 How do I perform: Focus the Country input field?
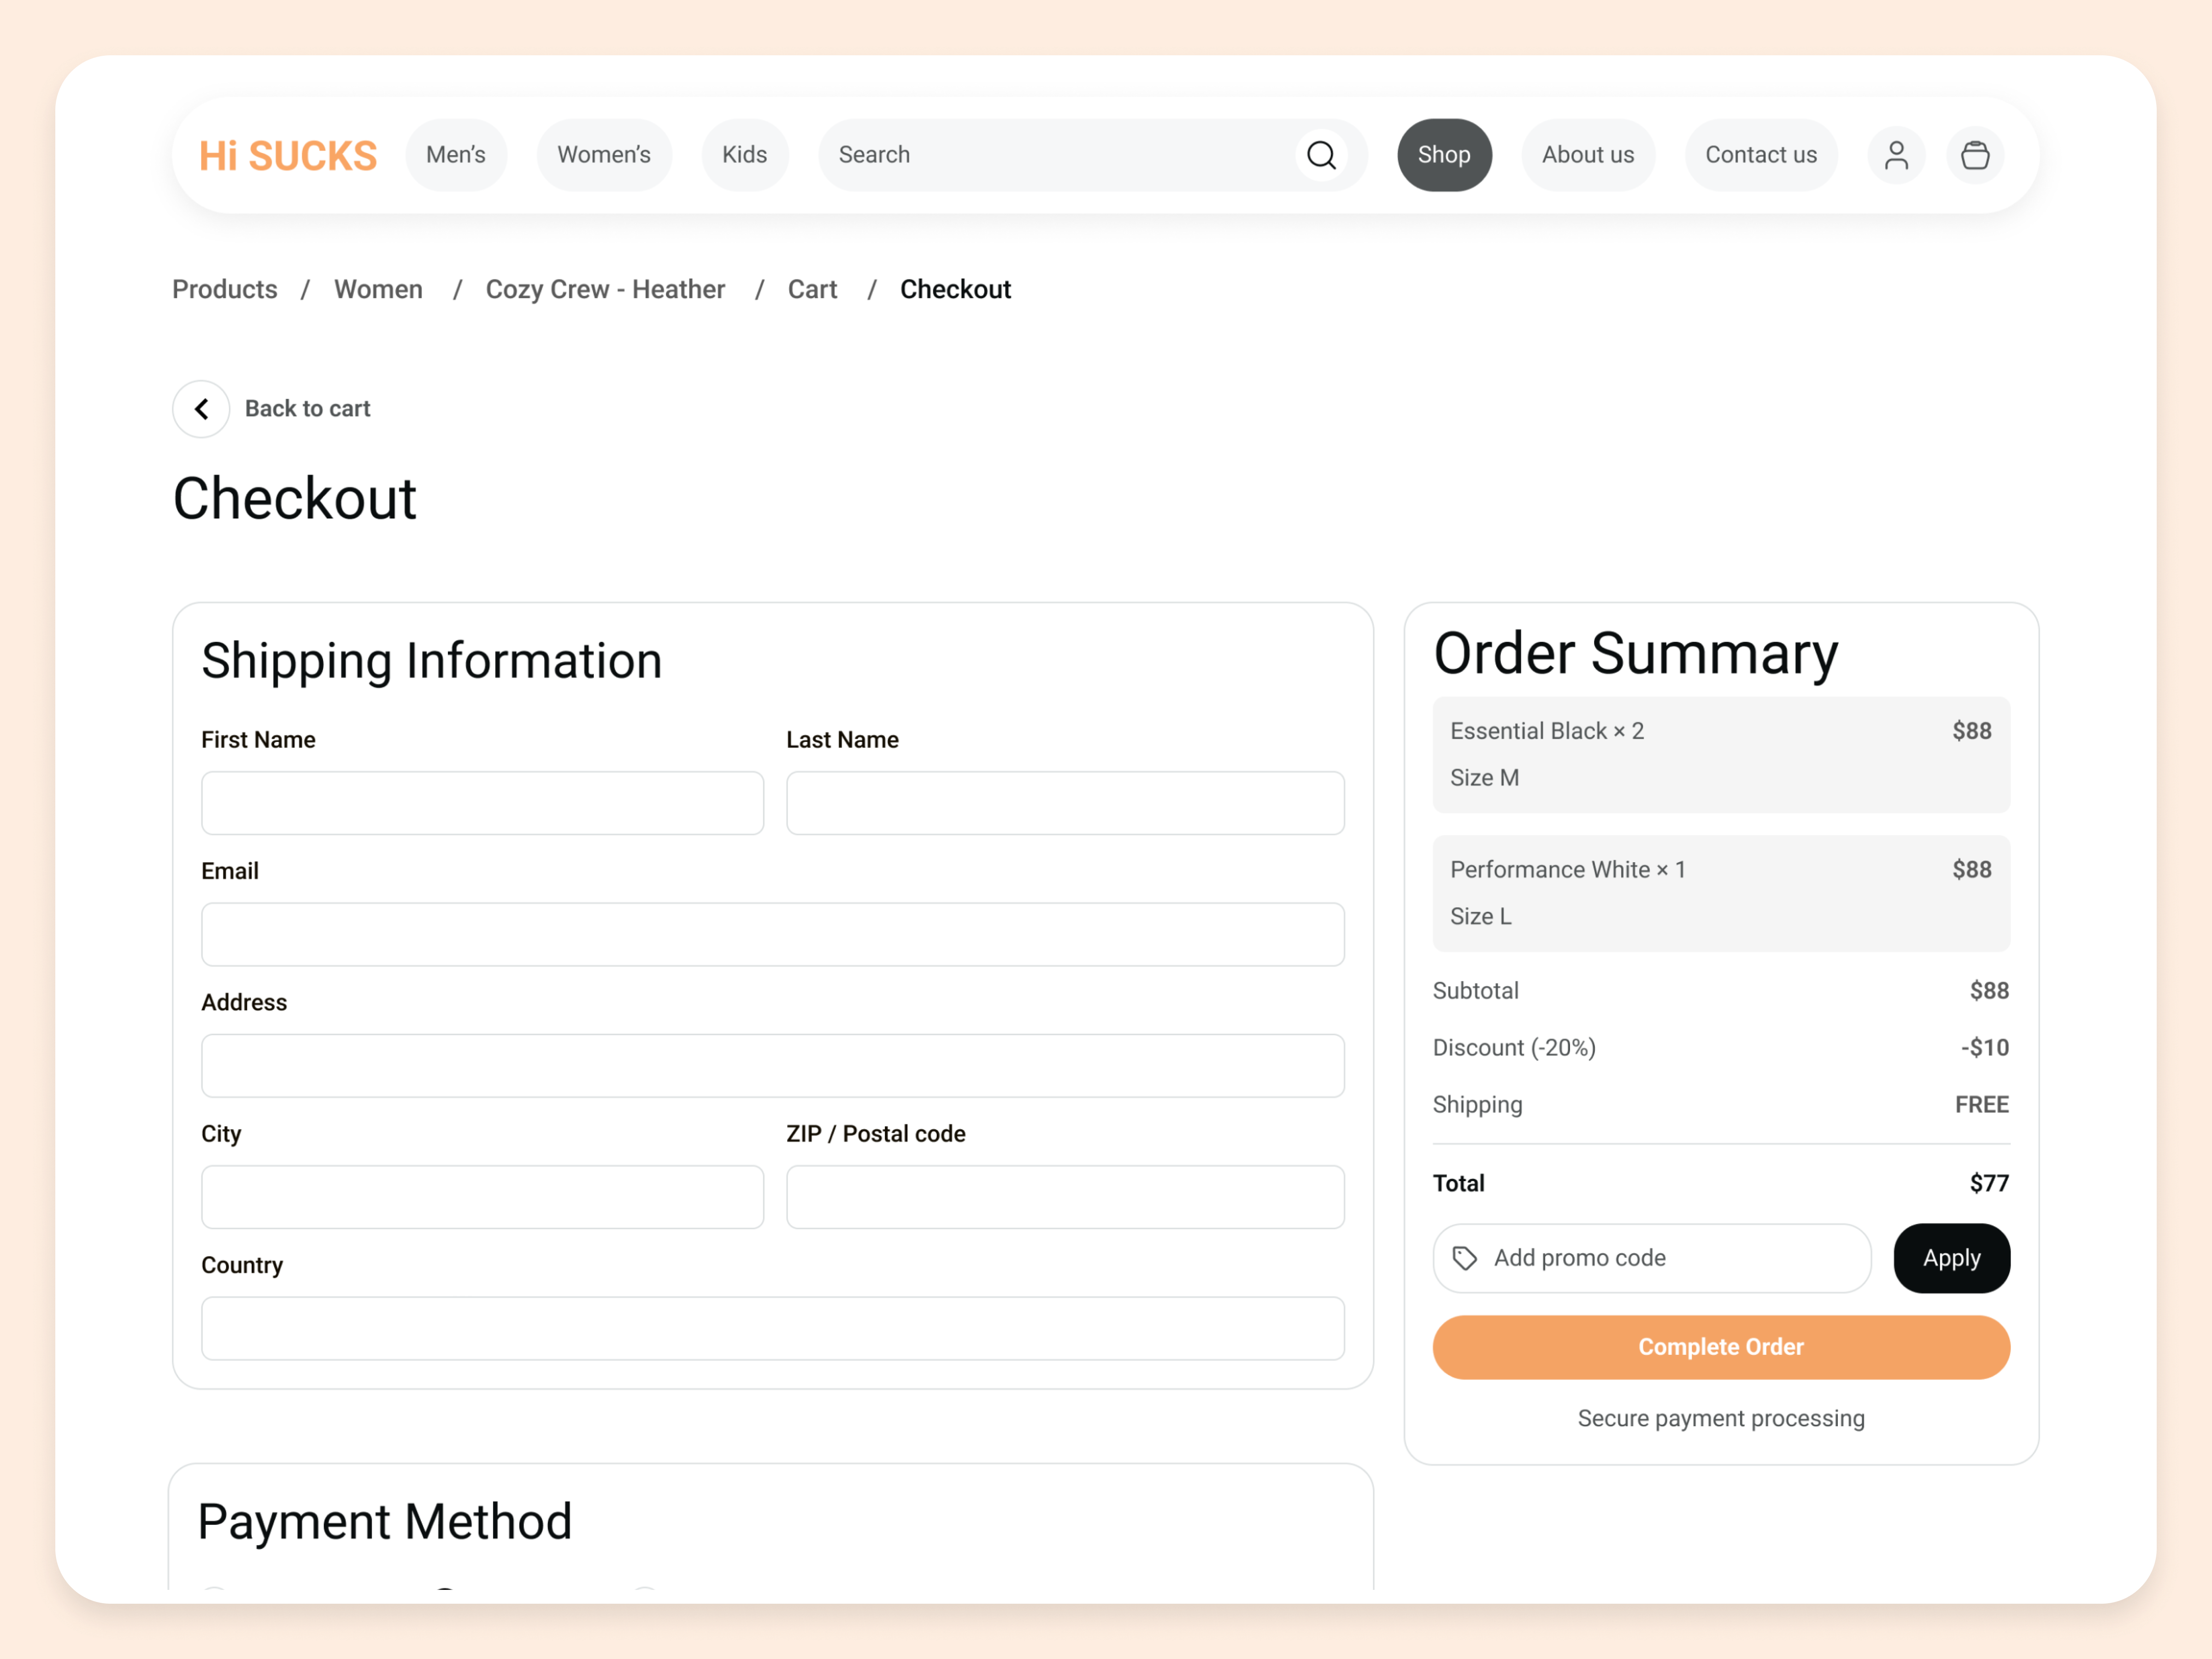click(773, 1328)
